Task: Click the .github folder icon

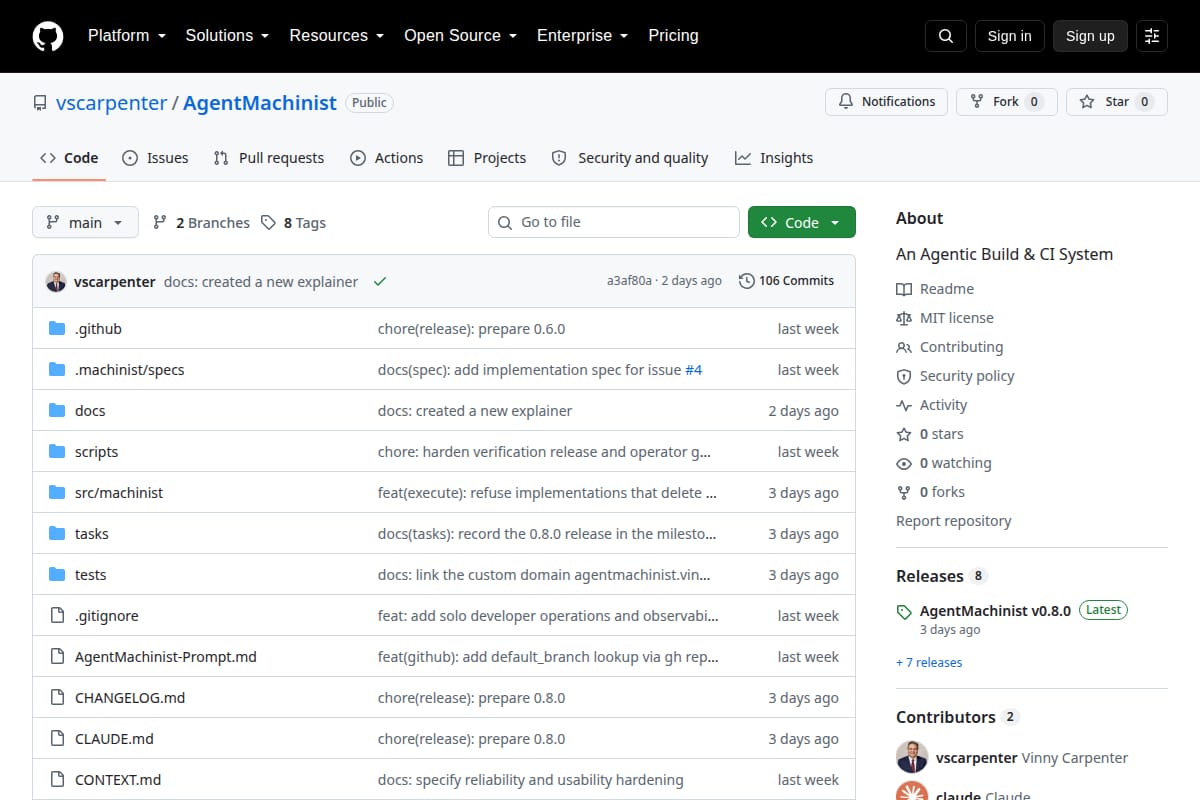Action: [x=57, y=329]
